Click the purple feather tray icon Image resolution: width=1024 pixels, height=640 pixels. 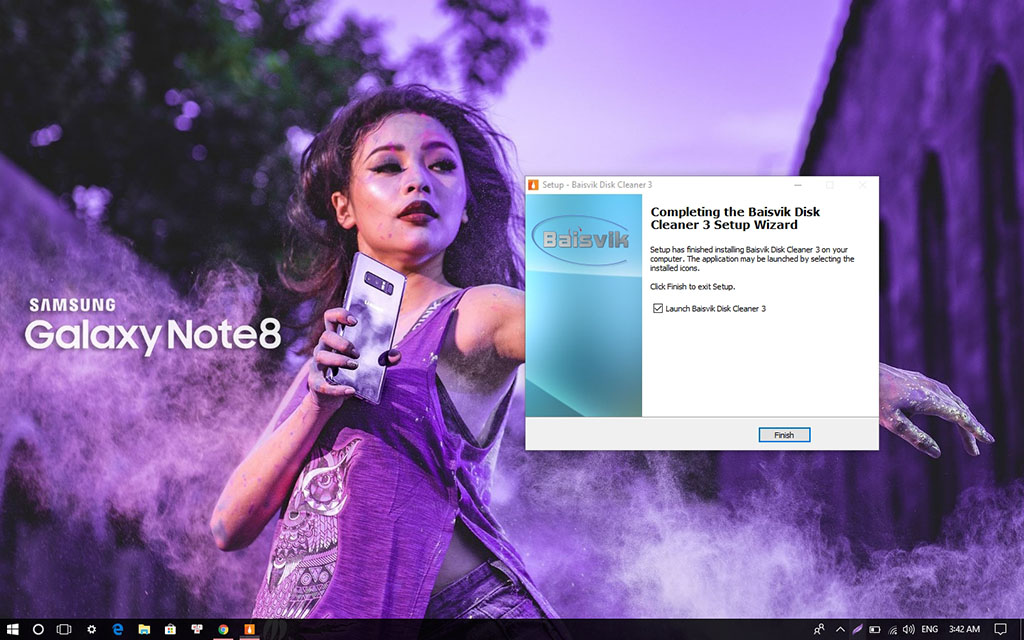click(857, 630)
